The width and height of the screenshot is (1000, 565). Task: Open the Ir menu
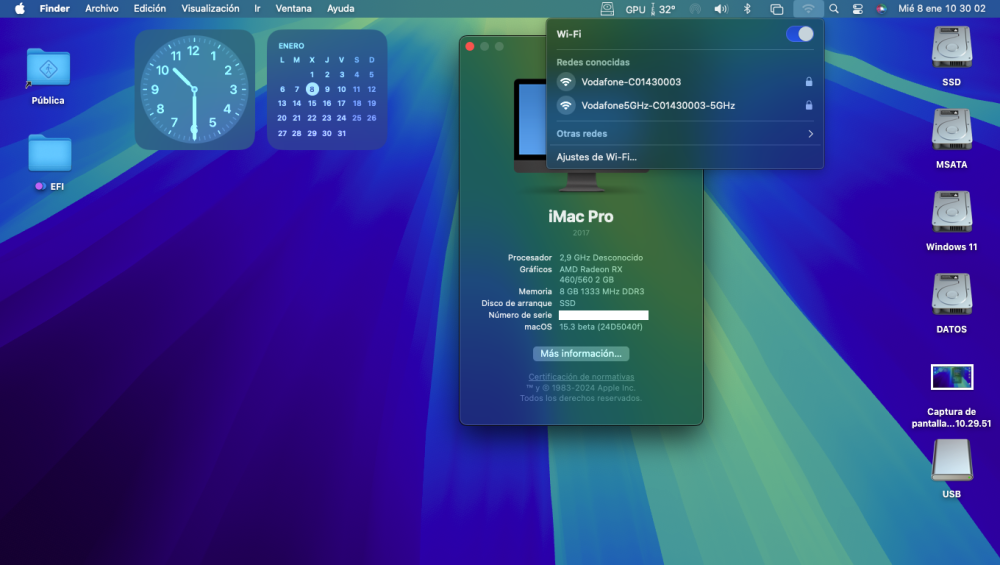tap(258, 9)
